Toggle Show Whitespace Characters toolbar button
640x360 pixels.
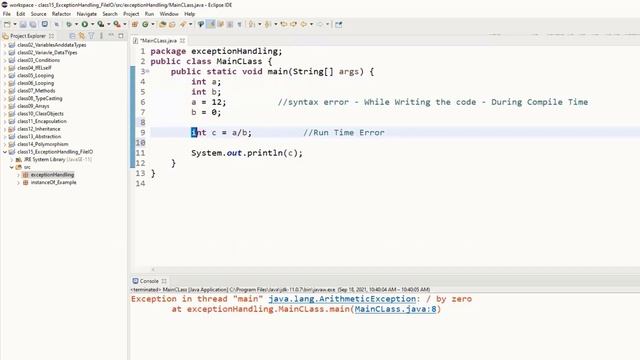[240, 24]
